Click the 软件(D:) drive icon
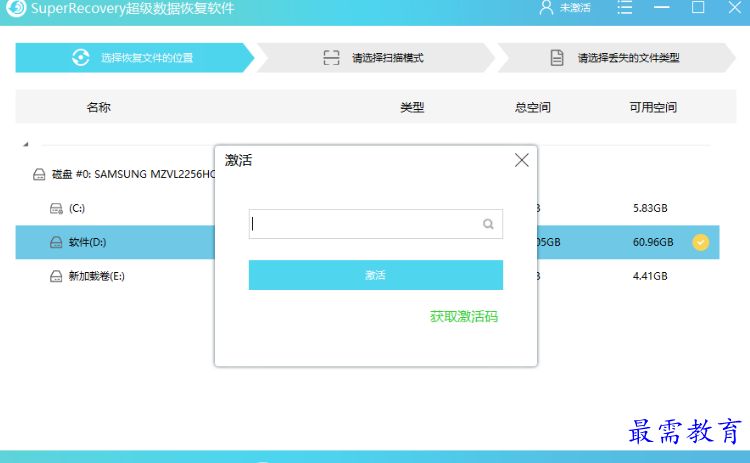The image size is (750, 463). (56, 243)
